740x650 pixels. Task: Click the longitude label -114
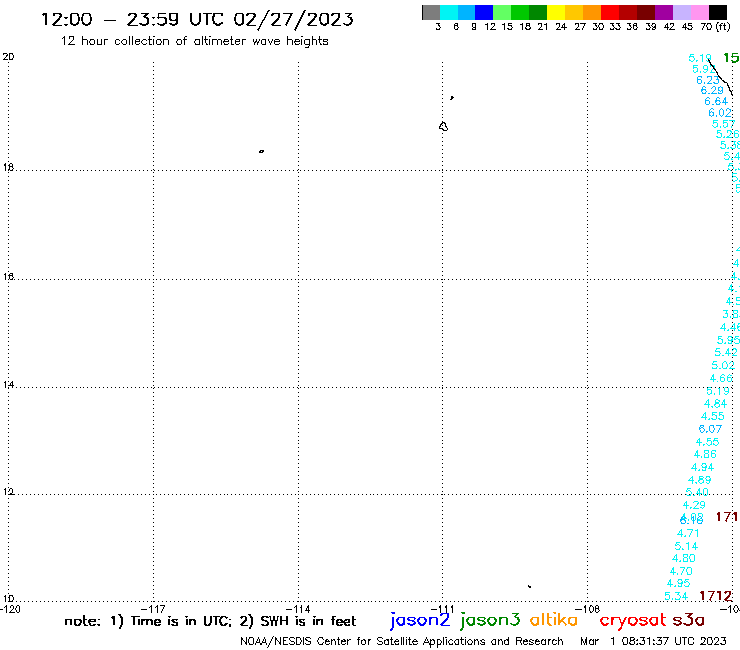pyautogui.click(x=298, y=609)
